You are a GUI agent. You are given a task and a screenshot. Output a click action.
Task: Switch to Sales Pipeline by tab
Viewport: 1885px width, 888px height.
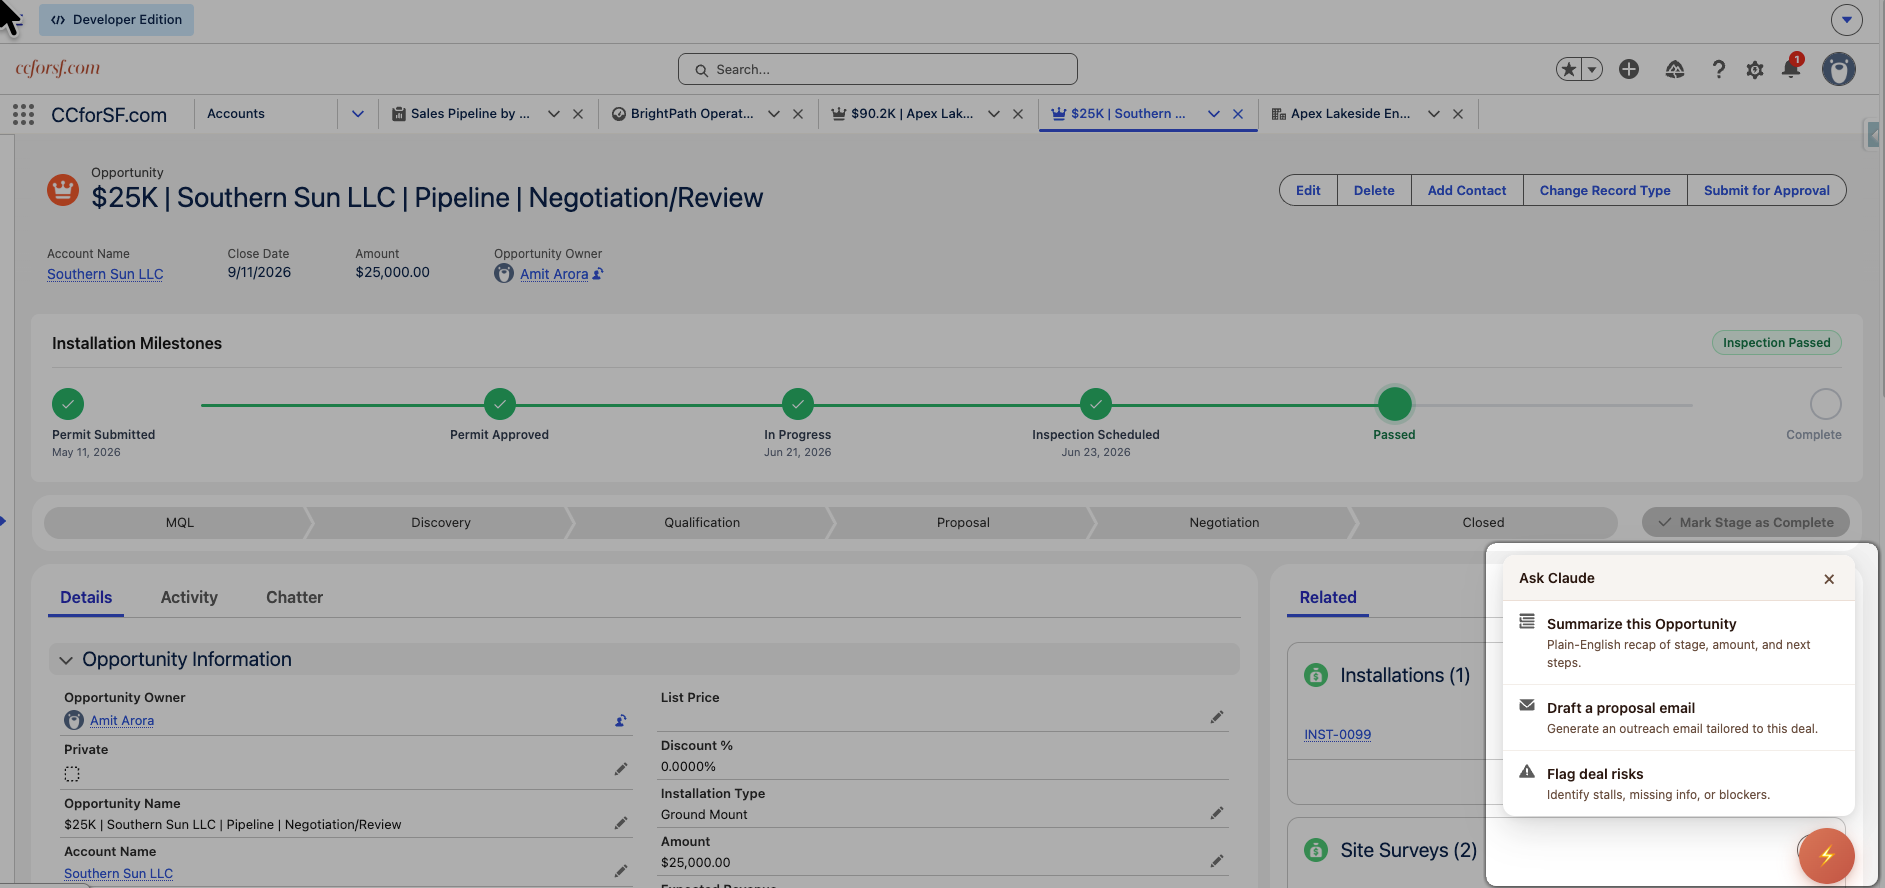click(461, 114)
